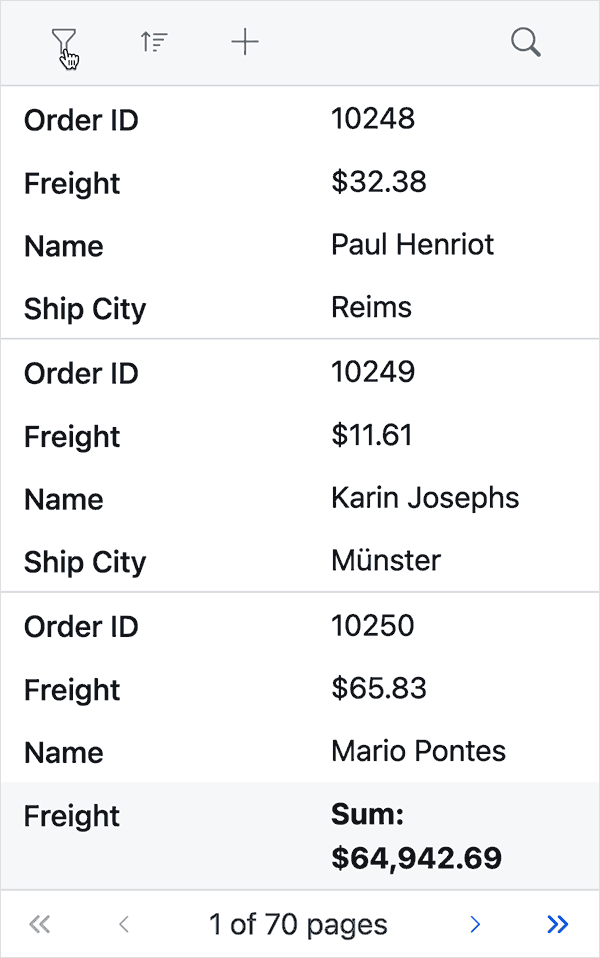Click the Ship City value Münster
The width and height of the screenshot is (600, 958).
[385, 560]
